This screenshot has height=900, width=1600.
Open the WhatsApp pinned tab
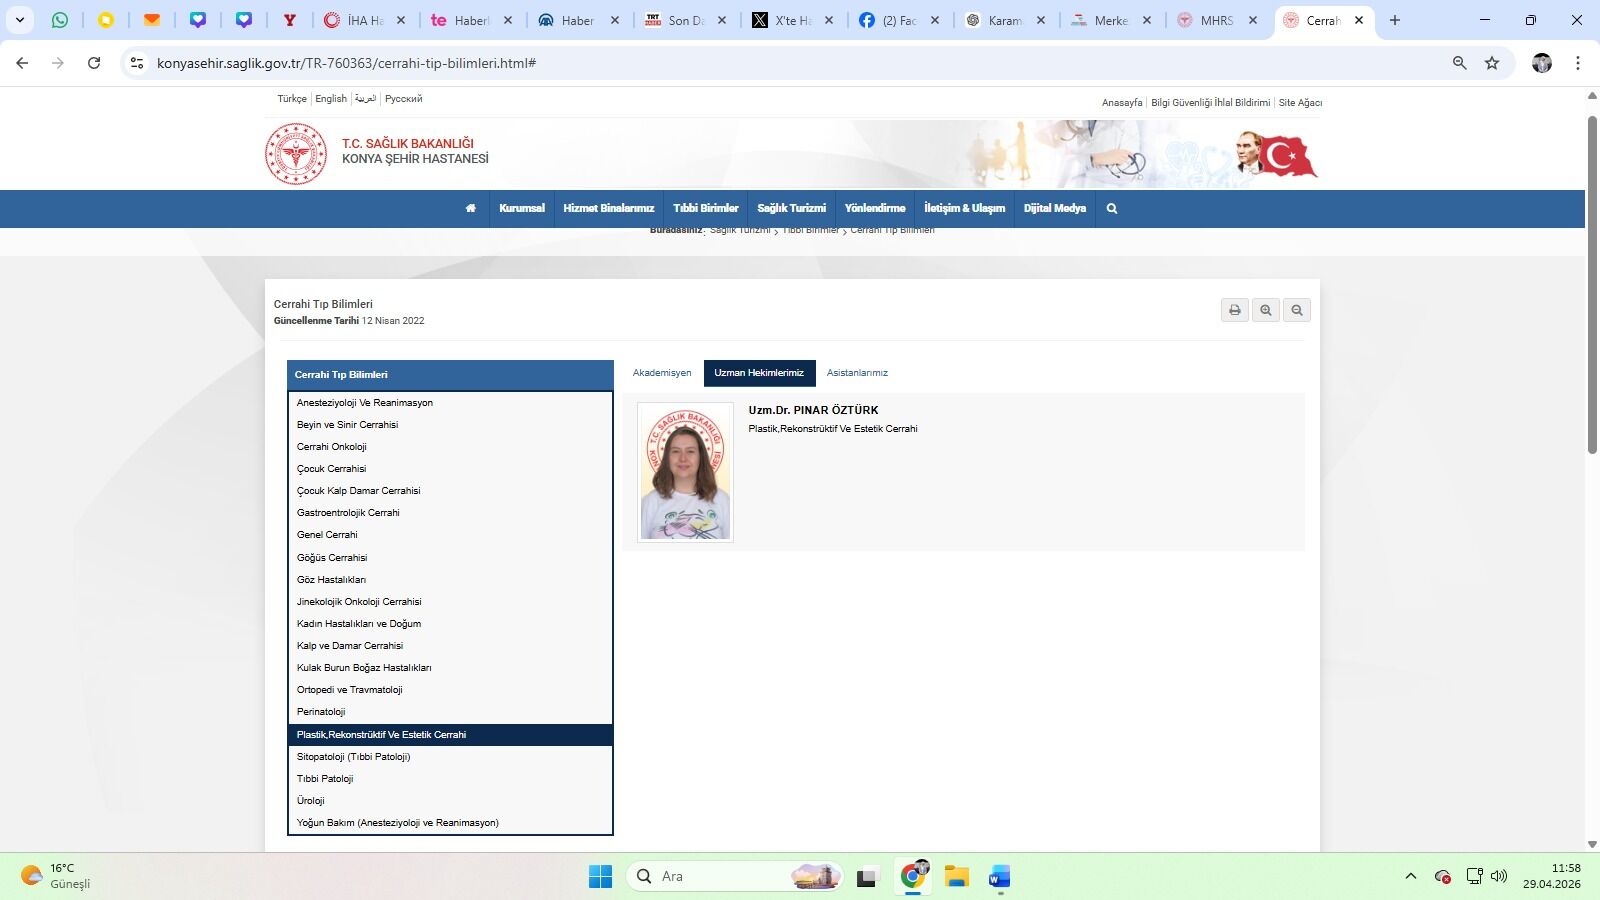[x=60, y=20]
